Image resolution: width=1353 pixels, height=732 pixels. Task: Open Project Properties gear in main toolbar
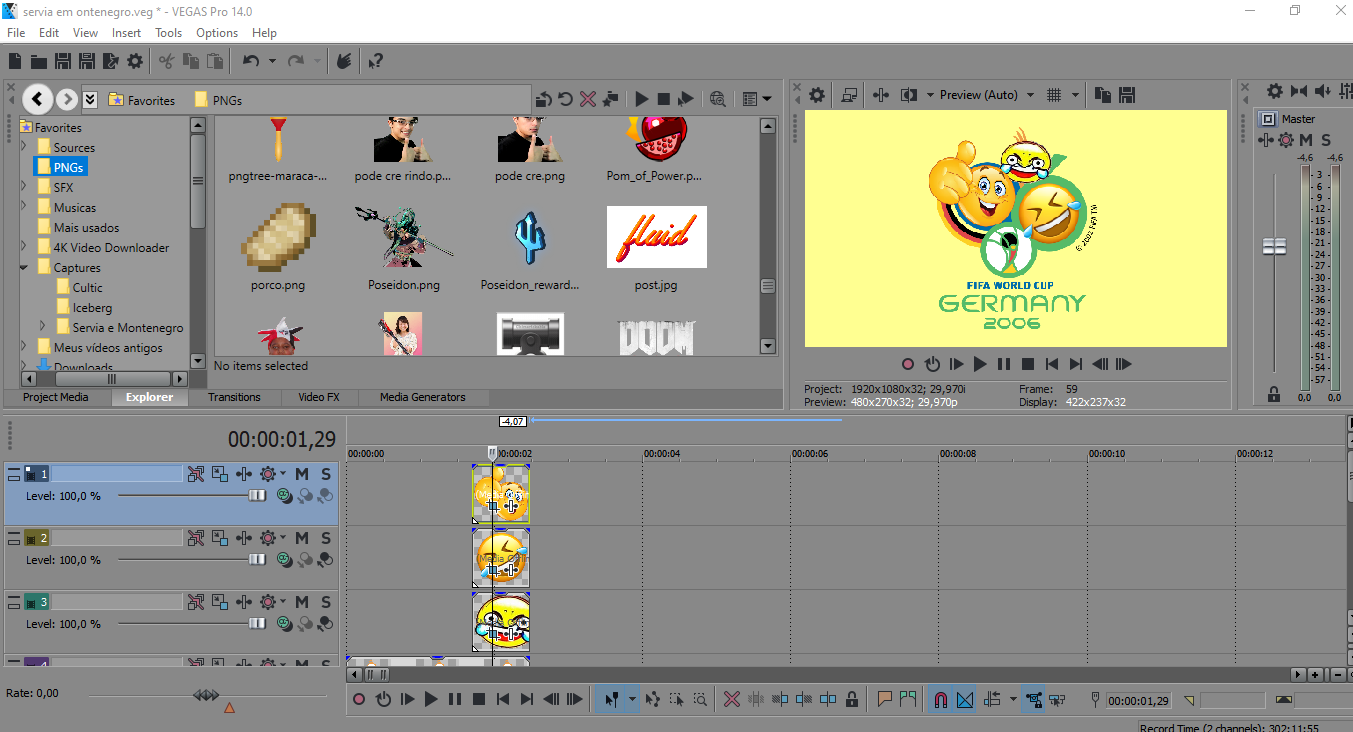tap(134, 61)
